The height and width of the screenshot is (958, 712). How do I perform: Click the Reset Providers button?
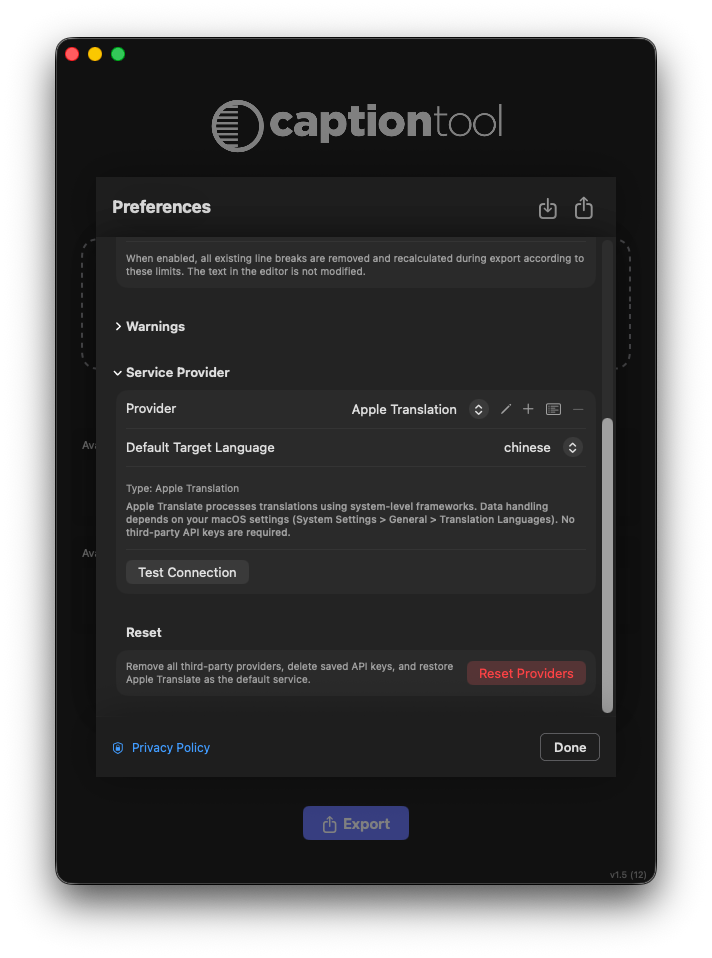pos(526,673)
